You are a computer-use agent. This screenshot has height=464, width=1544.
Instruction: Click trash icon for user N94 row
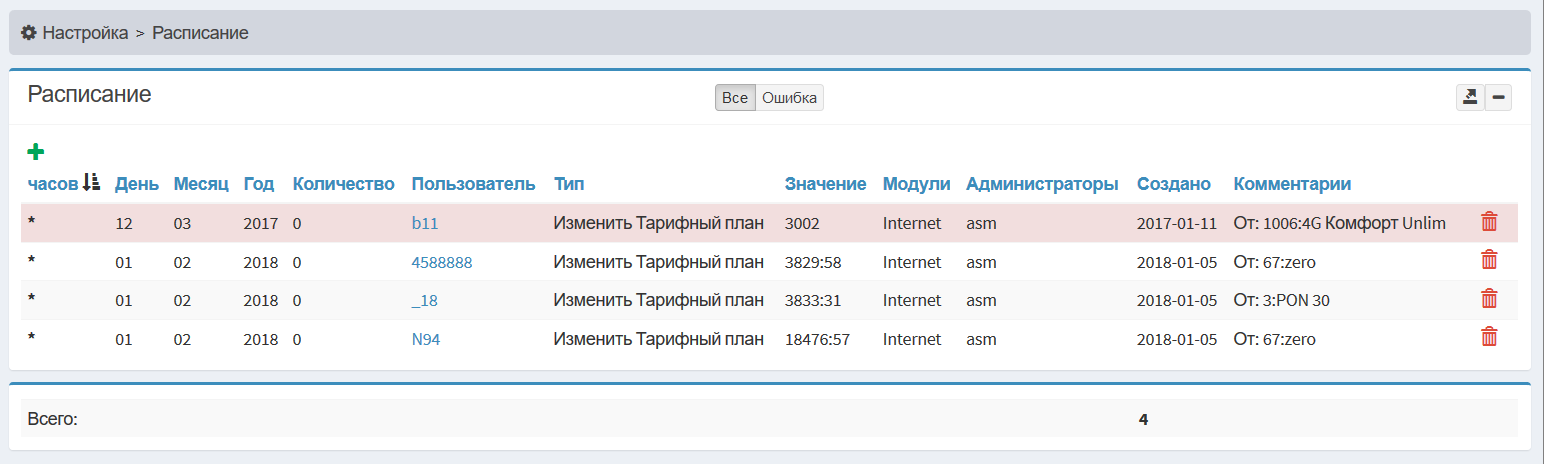(1489, 337)
